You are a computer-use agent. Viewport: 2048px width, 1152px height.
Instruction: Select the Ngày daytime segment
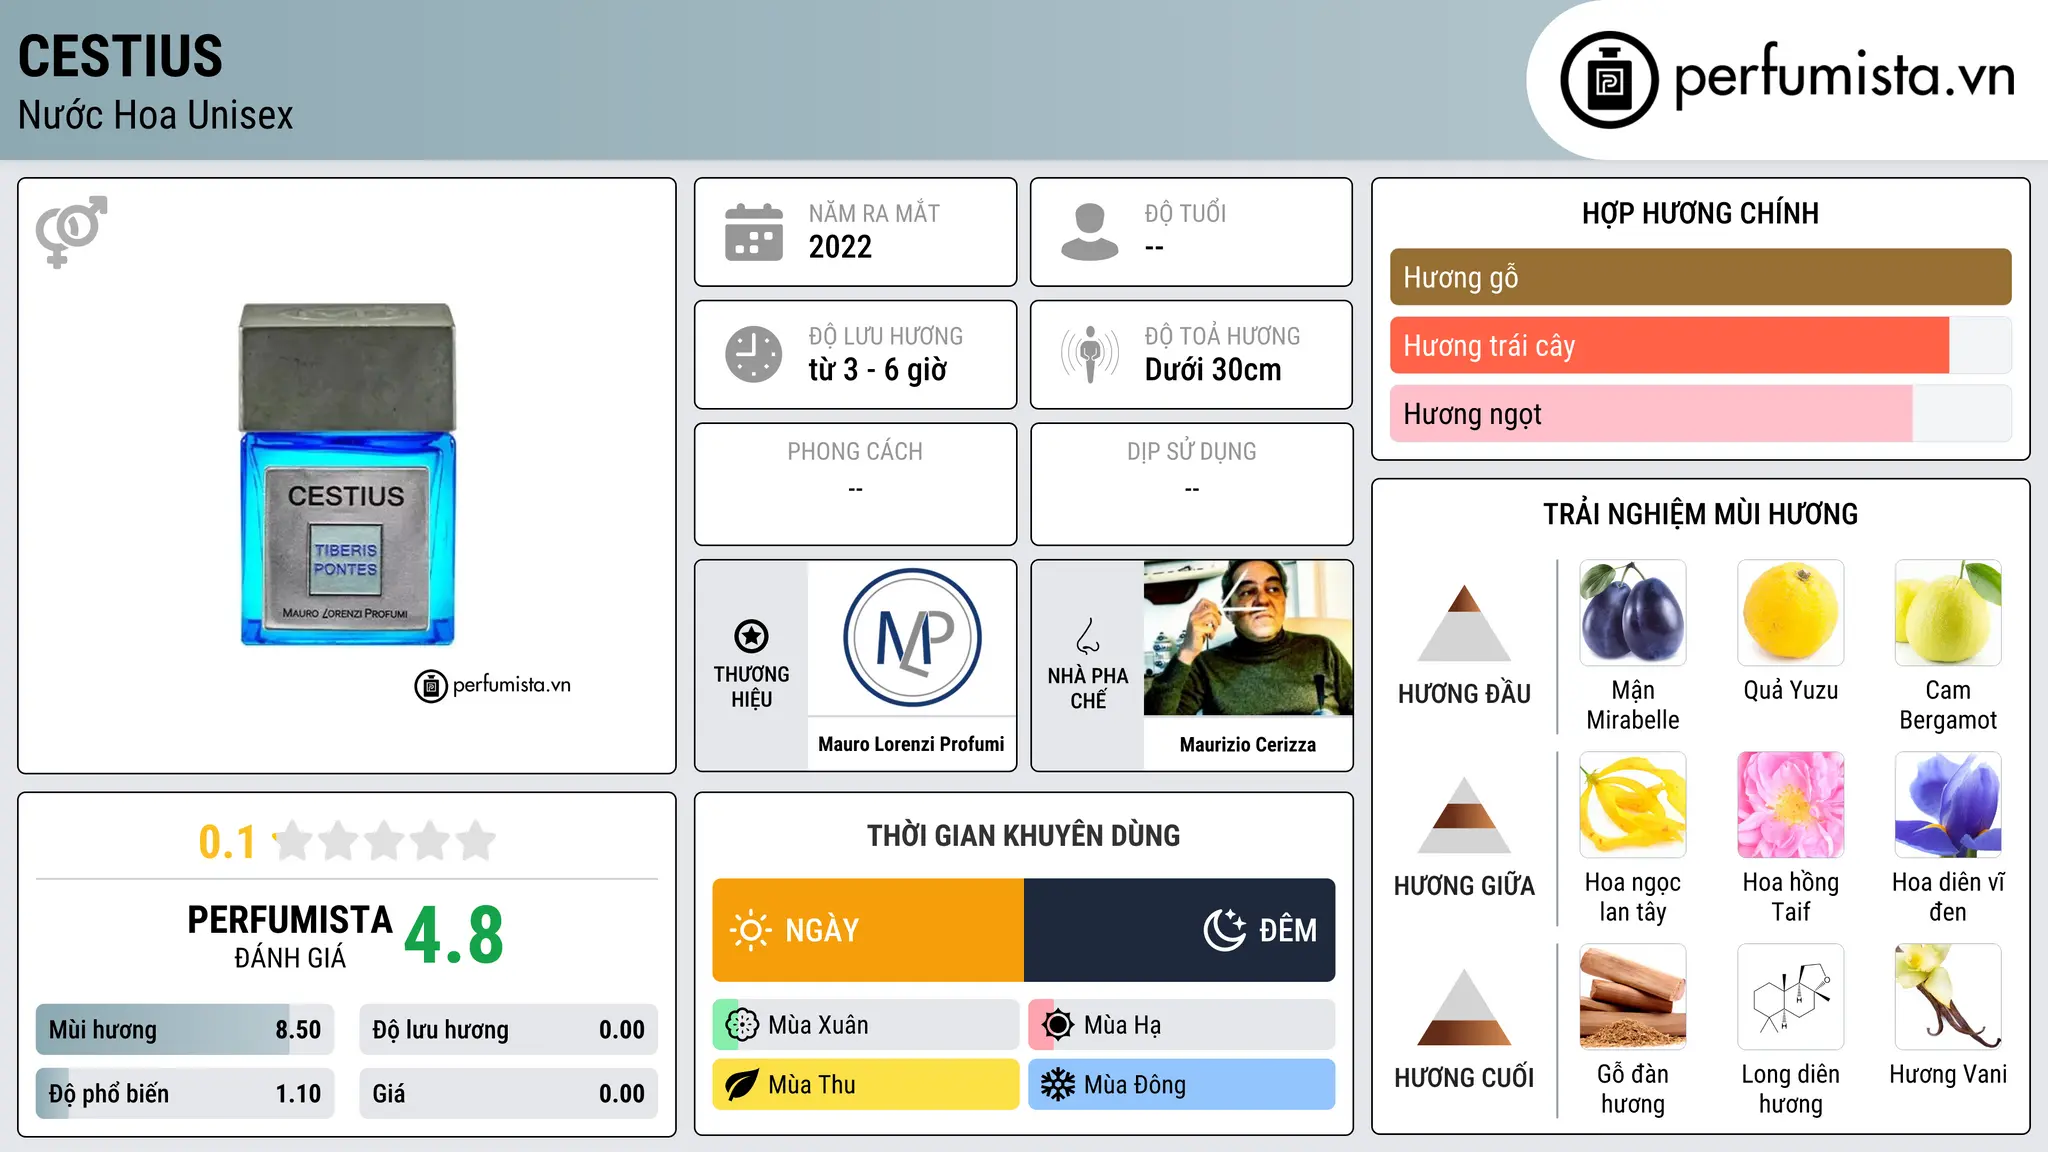pos(868,930)
